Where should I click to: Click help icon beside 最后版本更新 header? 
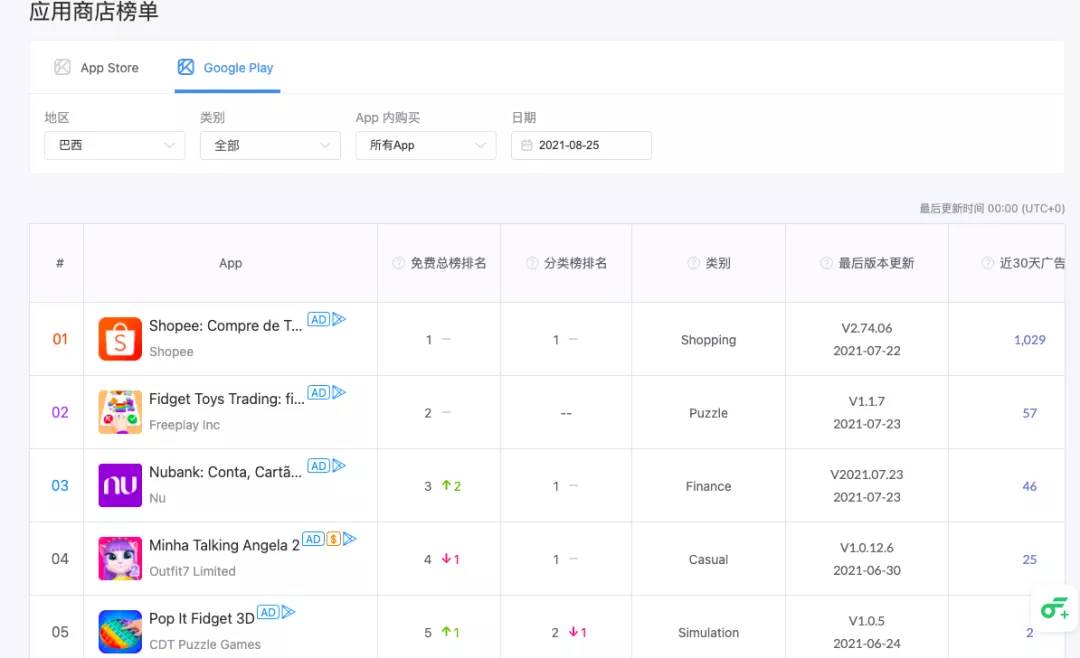(x=826, y=263)
